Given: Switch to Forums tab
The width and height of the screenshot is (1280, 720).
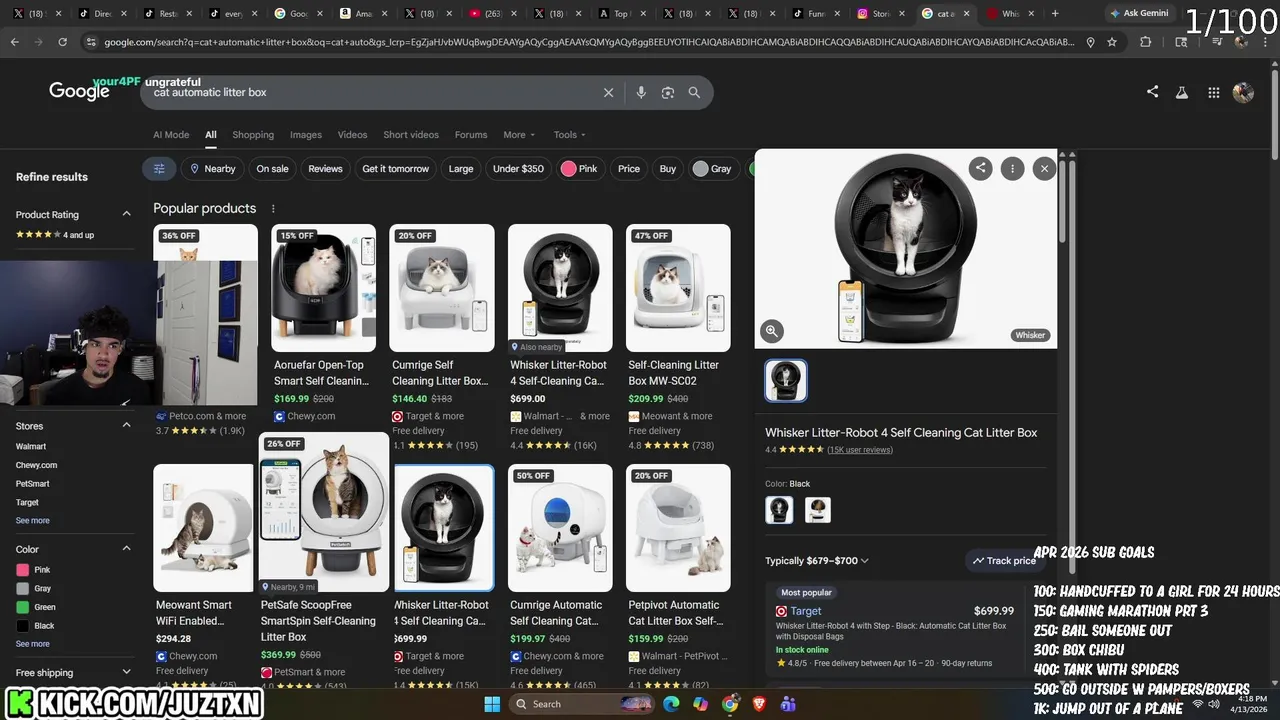Looking at the screenshot, I should (471, 135).
